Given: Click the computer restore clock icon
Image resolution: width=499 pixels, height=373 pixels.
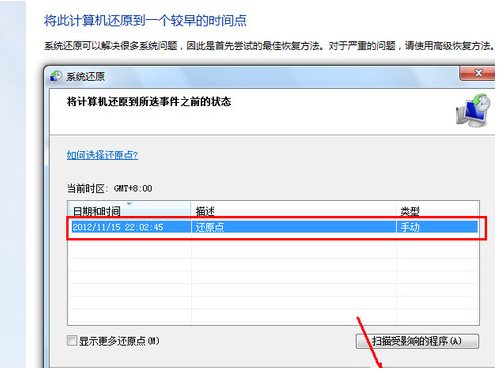Looking at the screenshot, I should tap(474, 110).
